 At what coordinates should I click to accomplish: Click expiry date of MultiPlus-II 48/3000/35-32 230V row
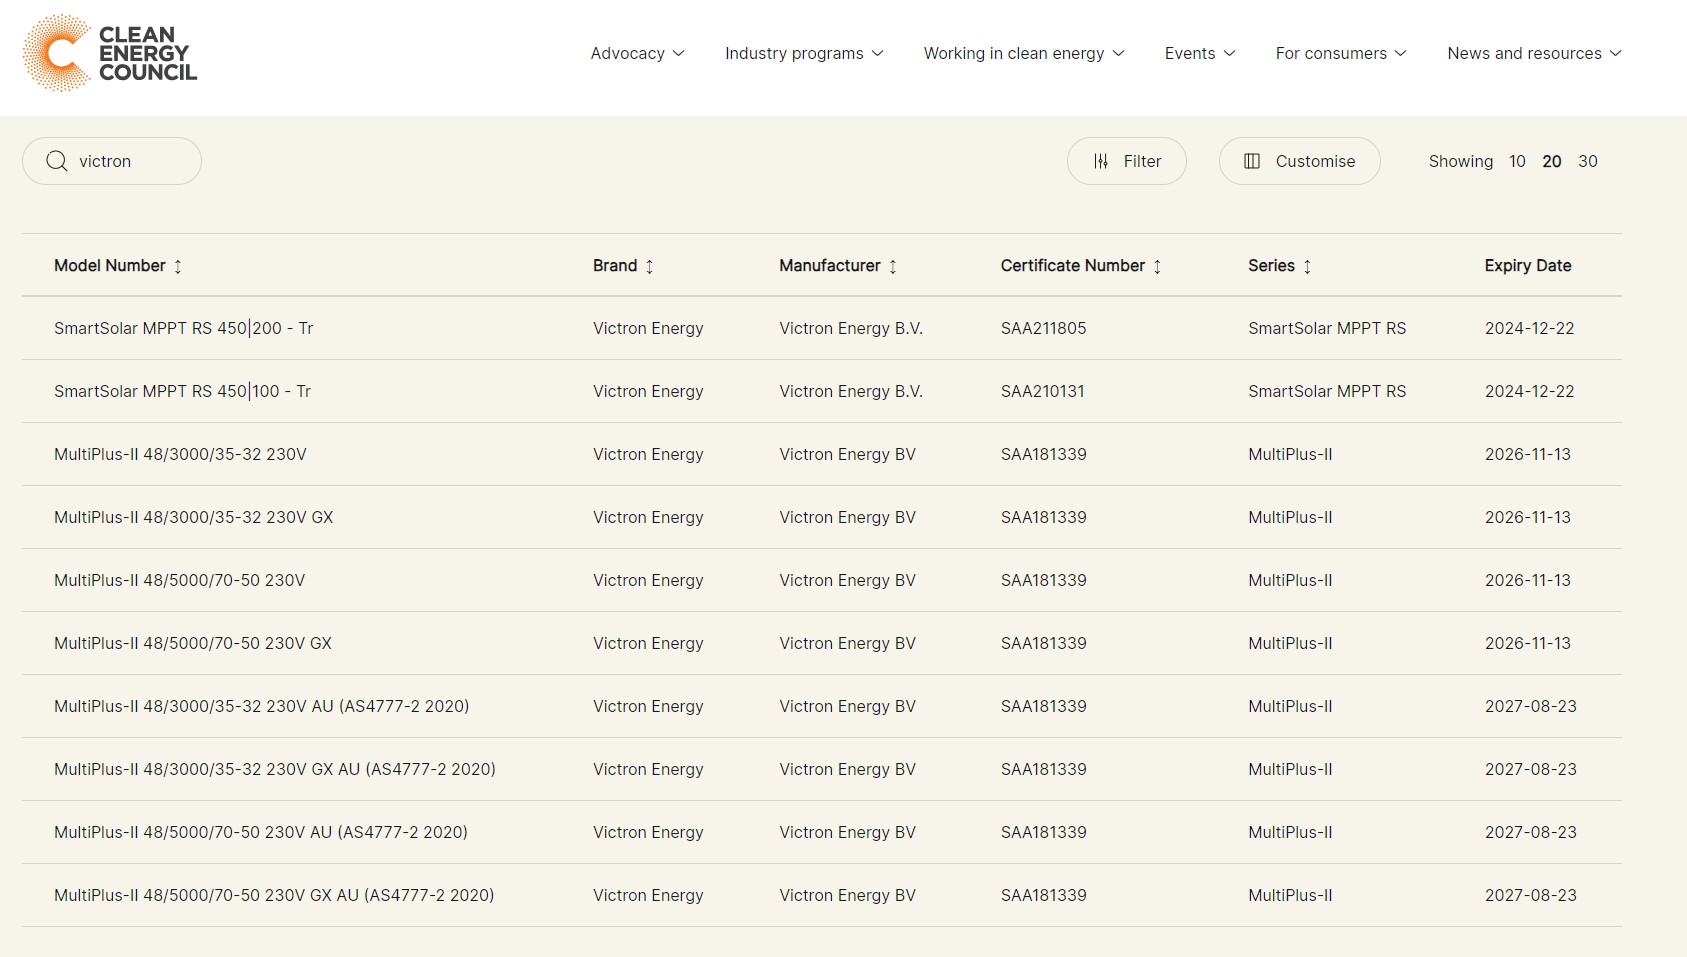[1528, 454]
